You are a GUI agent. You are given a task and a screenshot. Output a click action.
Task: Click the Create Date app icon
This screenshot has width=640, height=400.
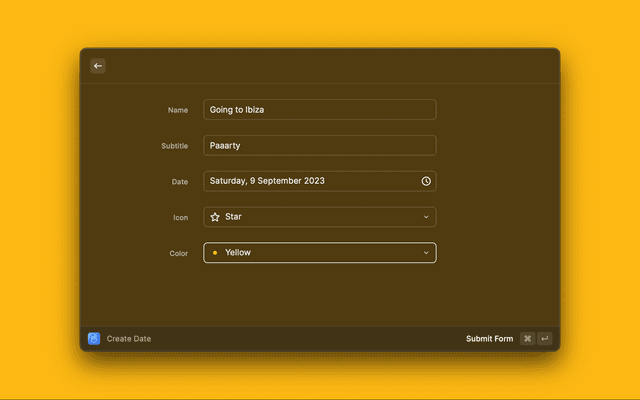(x=94, y=339)
